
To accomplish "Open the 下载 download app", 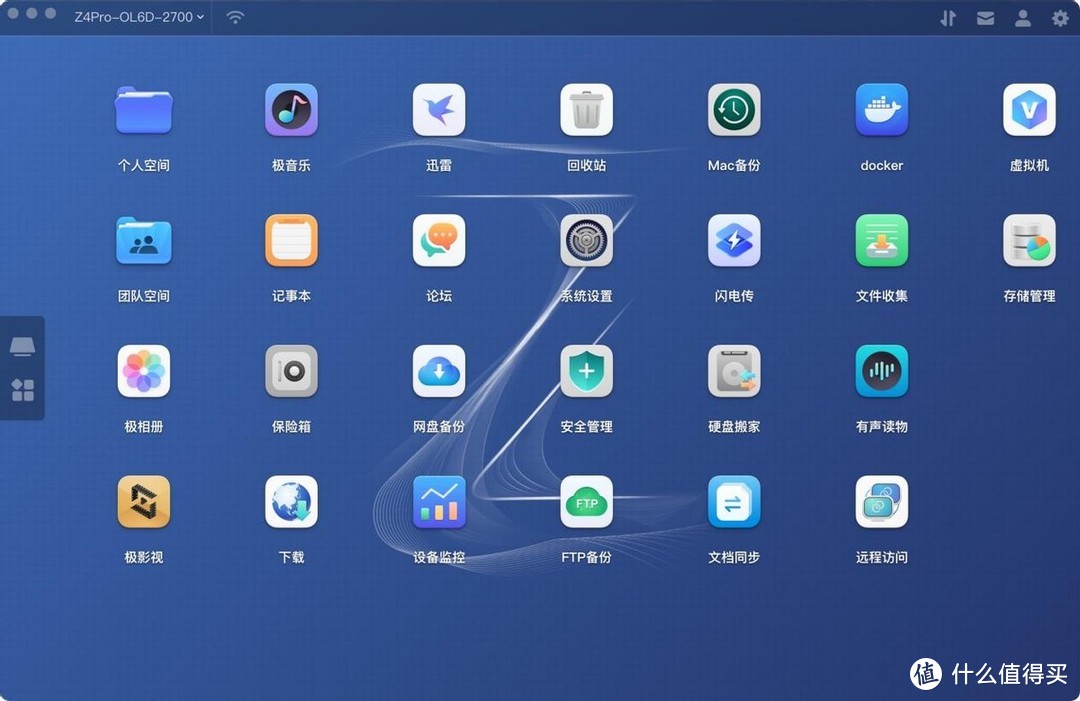I will (x=291, y=502).
